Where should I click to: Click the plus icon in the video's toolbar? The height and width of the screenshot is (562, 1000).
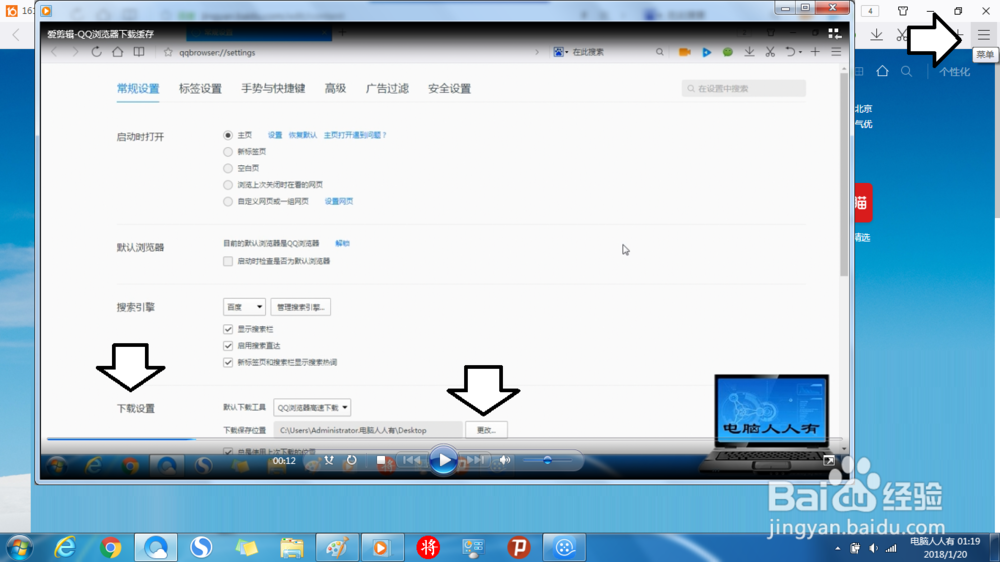[815, 52]
